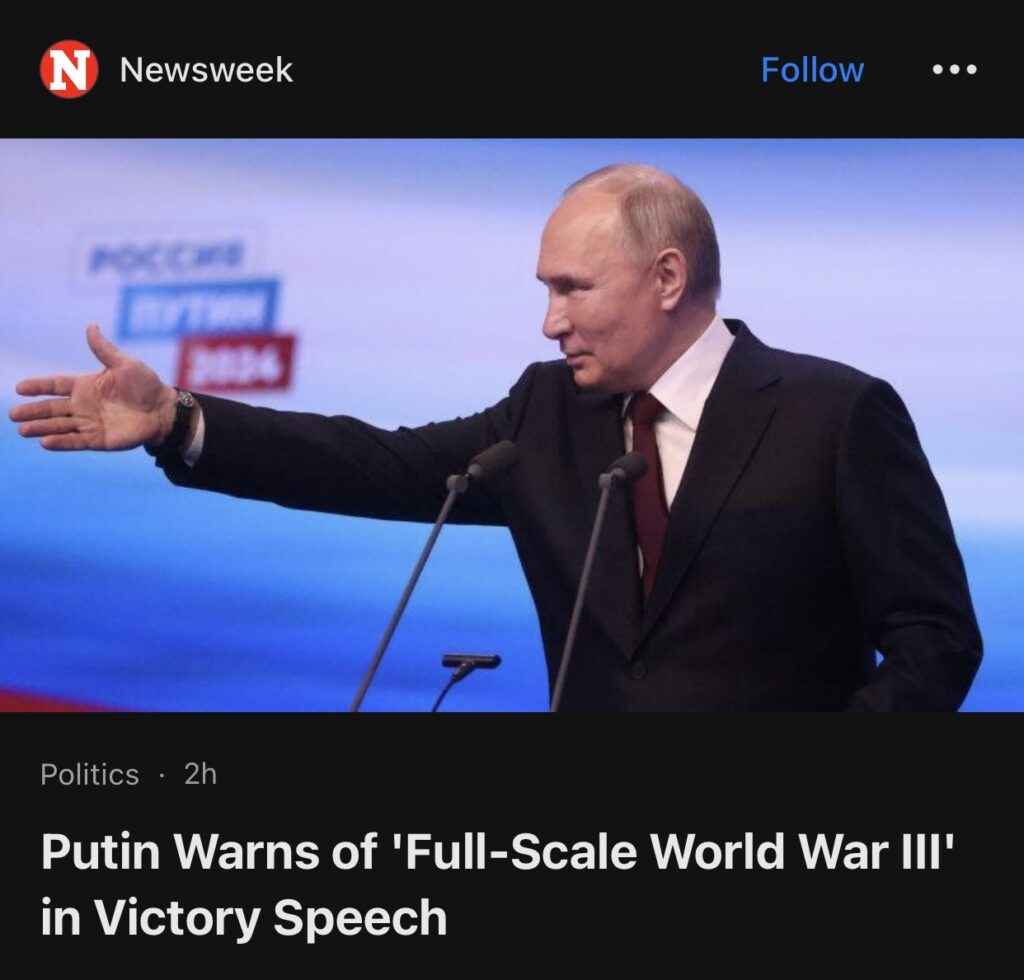Image resolution: width=1024 pixels, height=980 pixels.
Task: Click the word 'Putin' in the headline
Action: coord(101,851)
